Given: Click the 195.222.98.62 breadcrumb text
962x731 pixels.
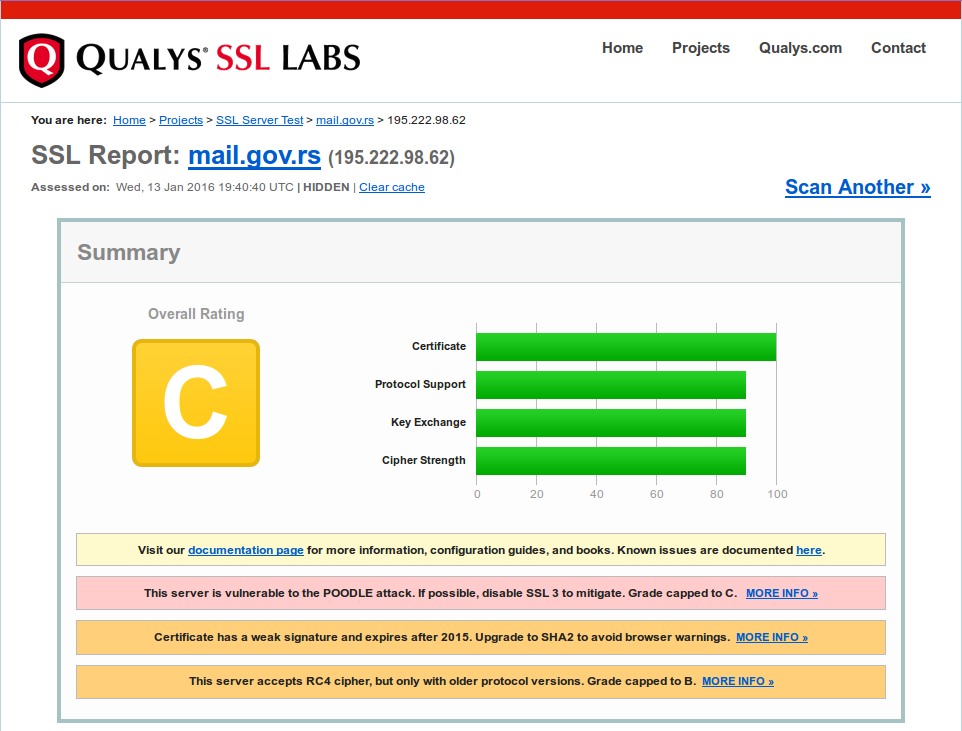Looking at the screenshot, I should click(x=426, y=120).
